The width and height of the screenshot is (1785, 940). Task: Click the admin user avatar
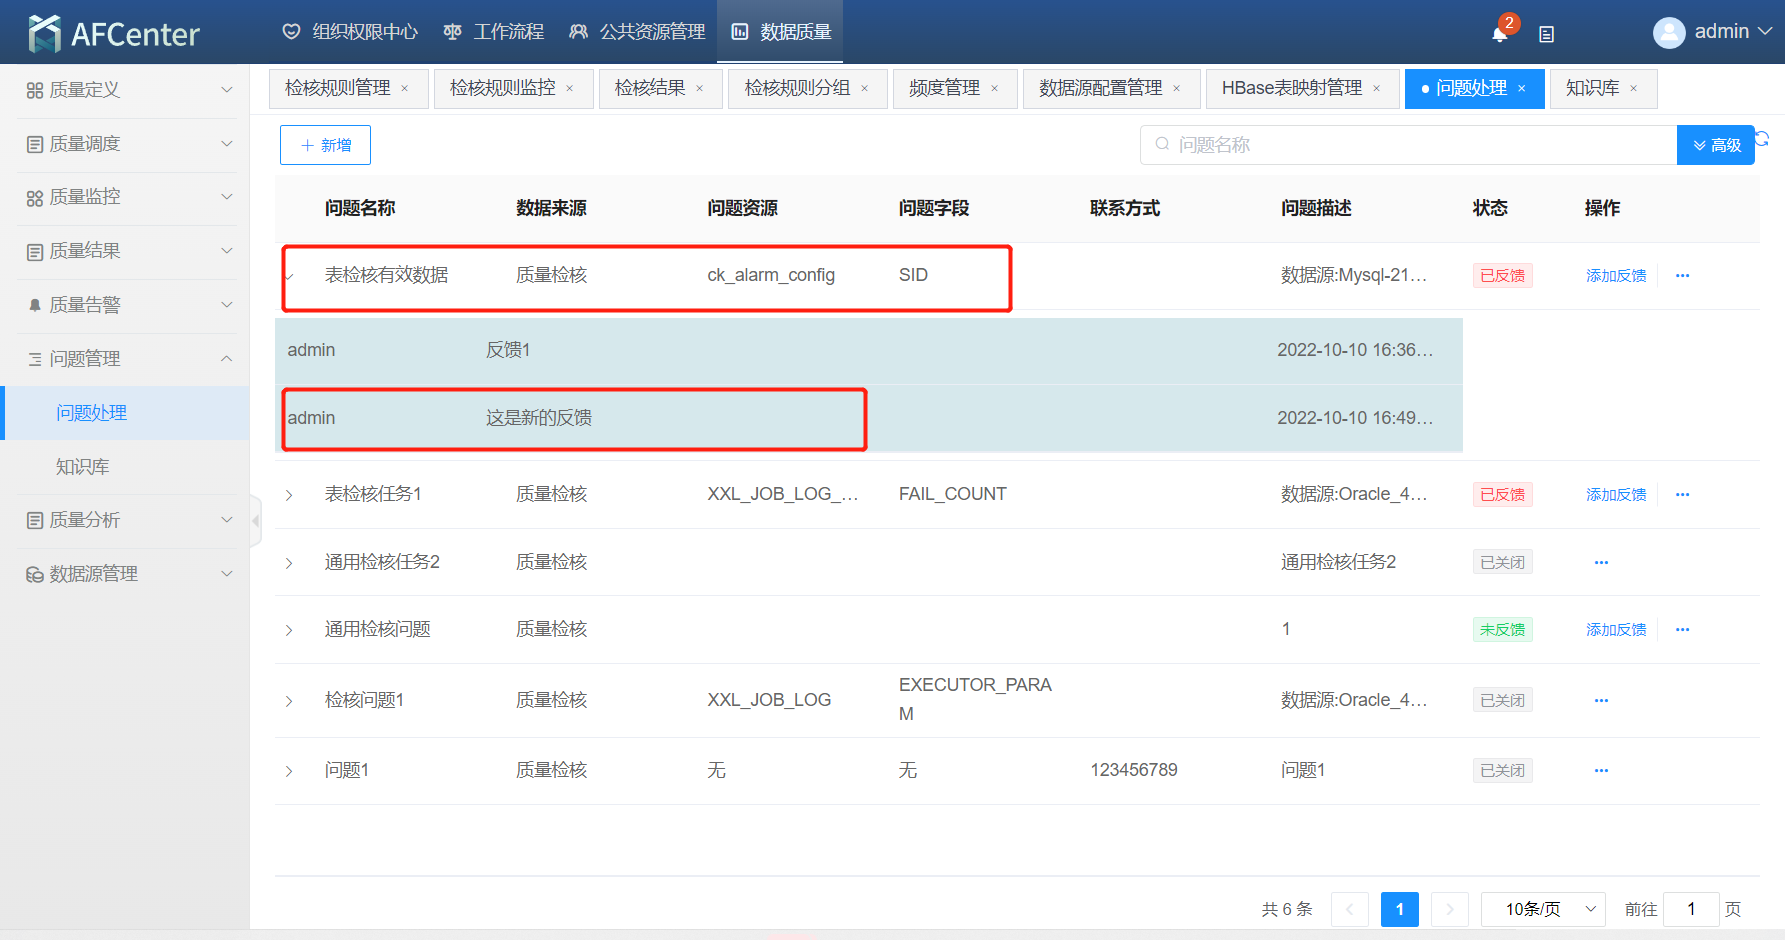[x=1668, y=33]
